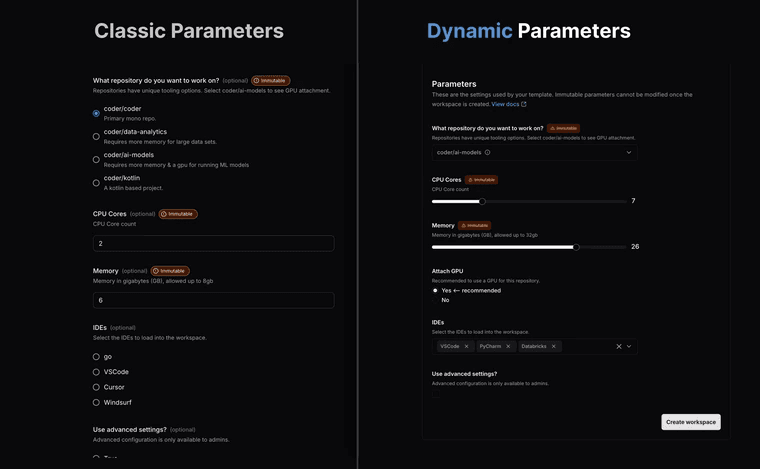The height and width of the screenshot is (469, 760).
Task: Adjust the CPU Cores slider handle
Action: click(482, 202)
